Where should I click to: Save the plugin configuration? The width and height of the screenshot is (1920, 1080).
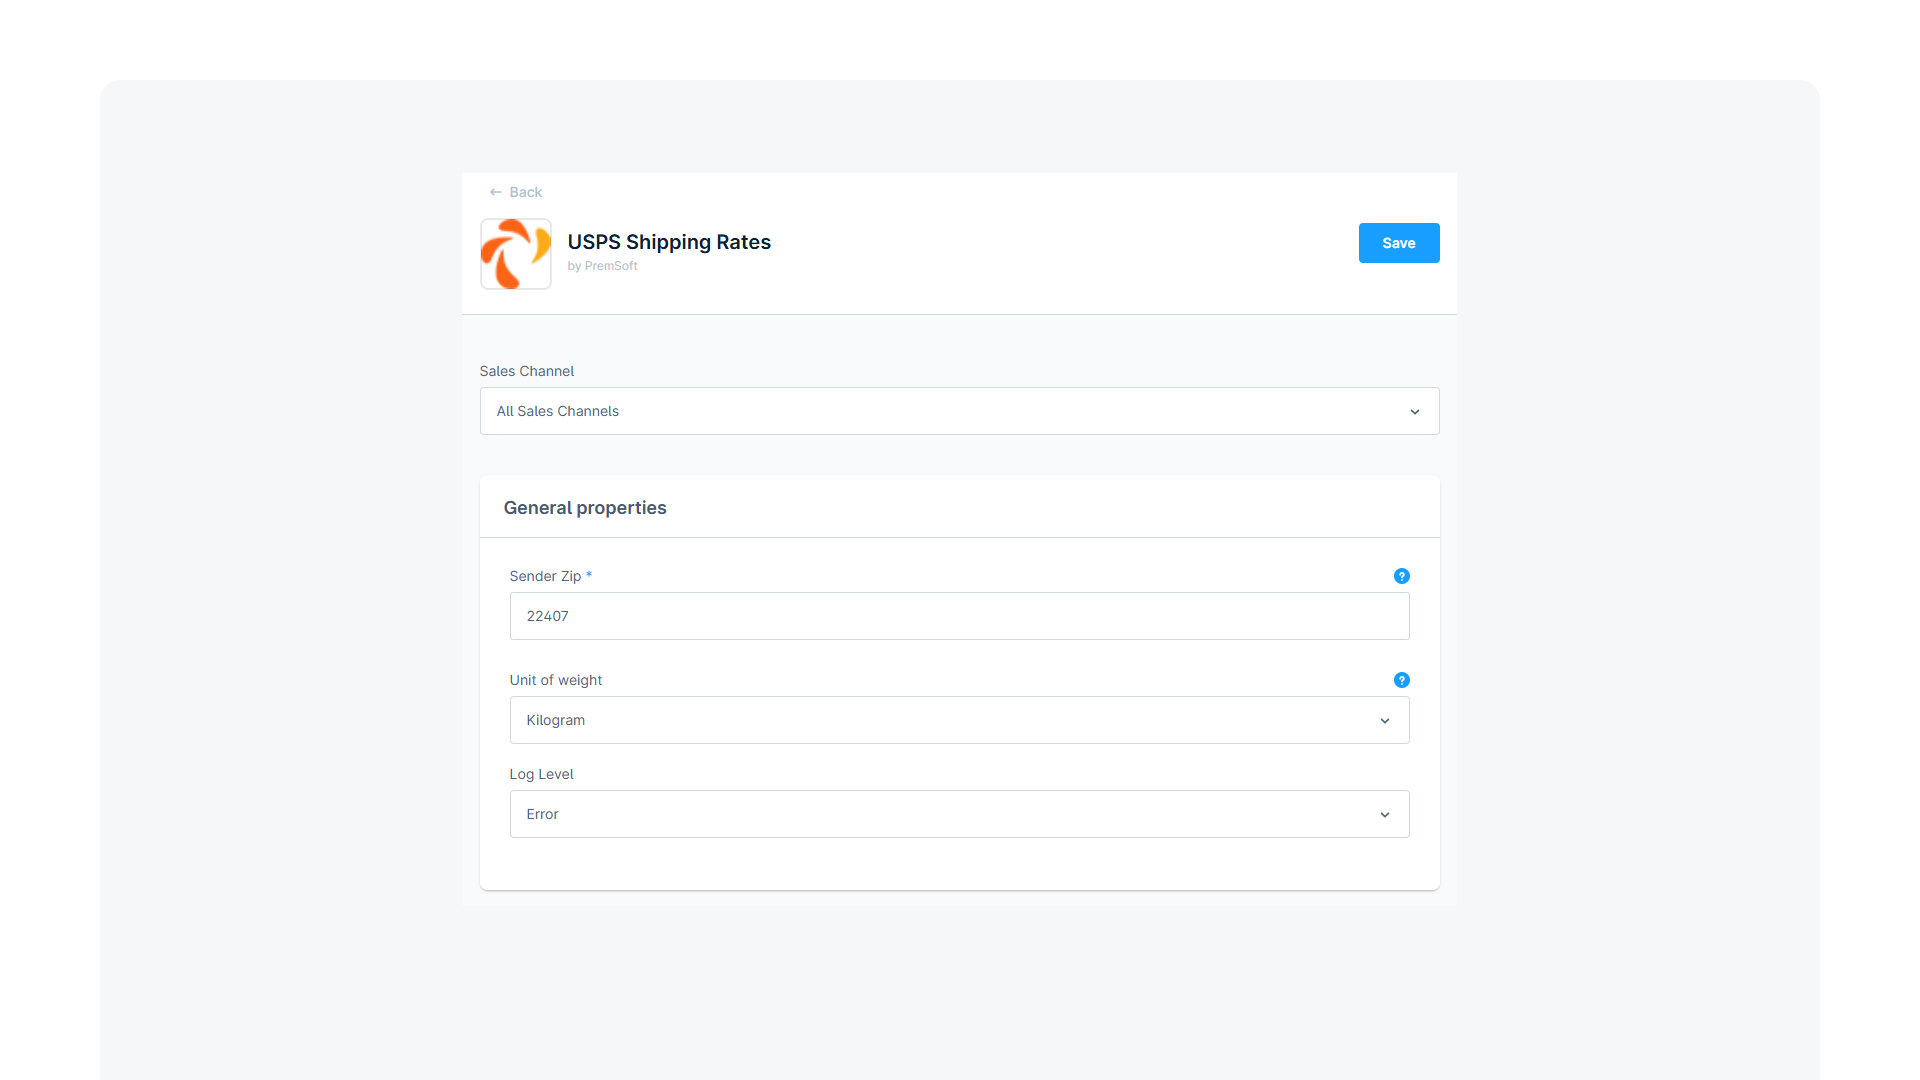1399,243
